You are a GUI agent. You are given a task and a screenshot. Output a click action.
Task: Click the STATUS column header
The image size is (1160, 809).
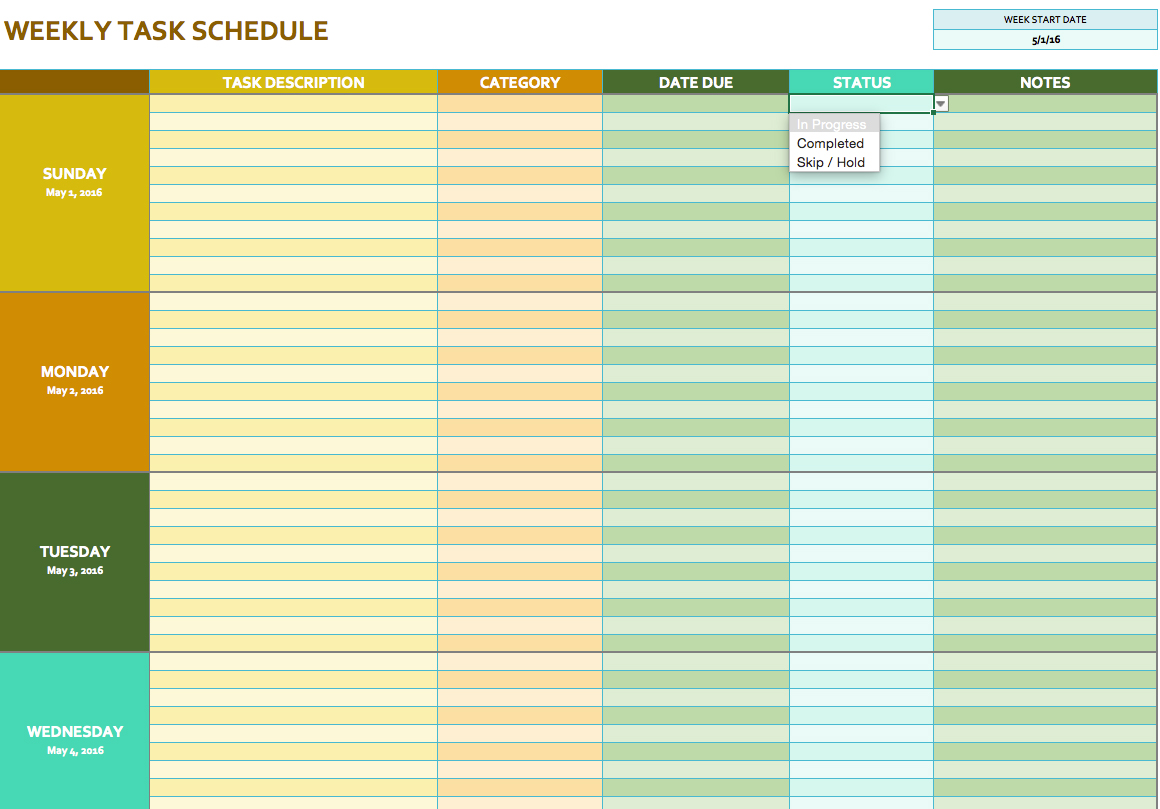click(861, 82)
